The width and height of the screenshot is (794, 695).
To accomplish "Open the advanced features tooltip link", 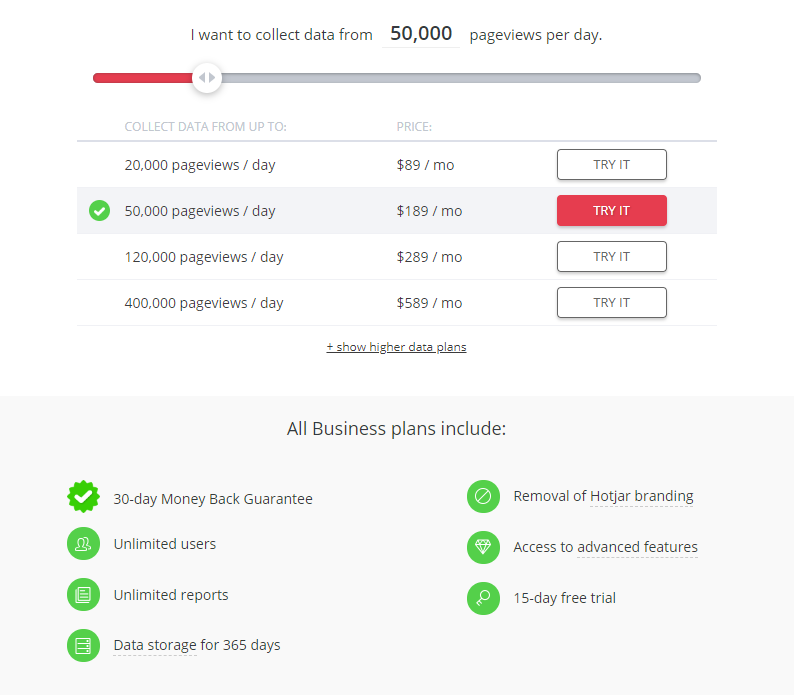I will click(x=637, y=548).
